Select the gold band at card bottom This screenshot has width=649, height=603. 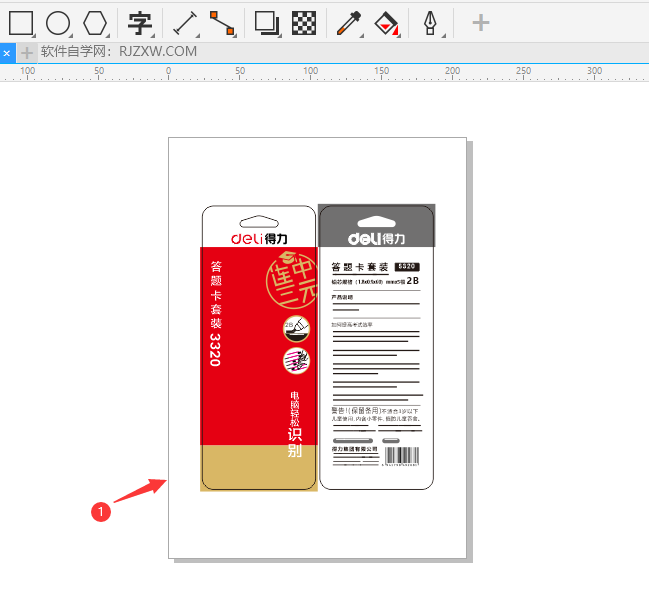pyautogui.click(x=259, y=468)
